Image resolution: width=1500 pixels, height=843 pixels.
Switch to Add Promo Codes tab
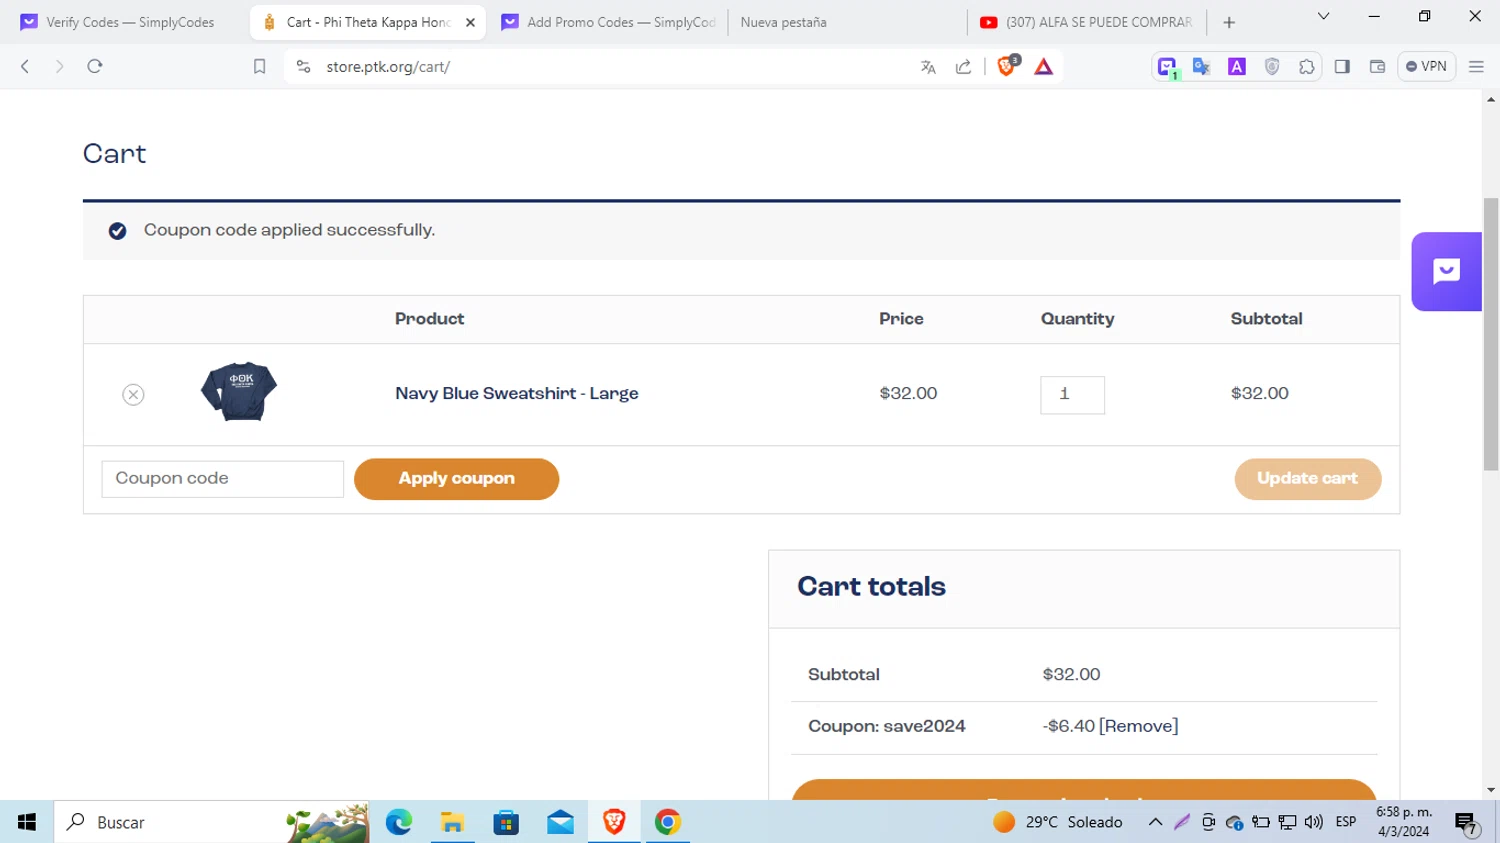click(x=608, y=22)
